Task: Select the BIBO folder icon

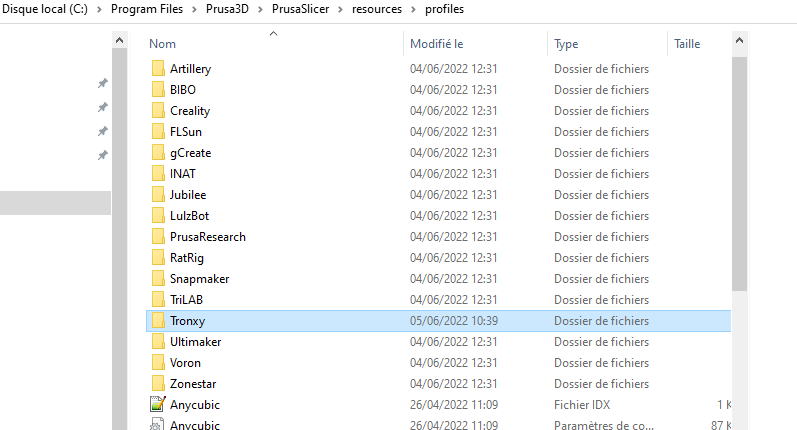Action: point(158,89)
